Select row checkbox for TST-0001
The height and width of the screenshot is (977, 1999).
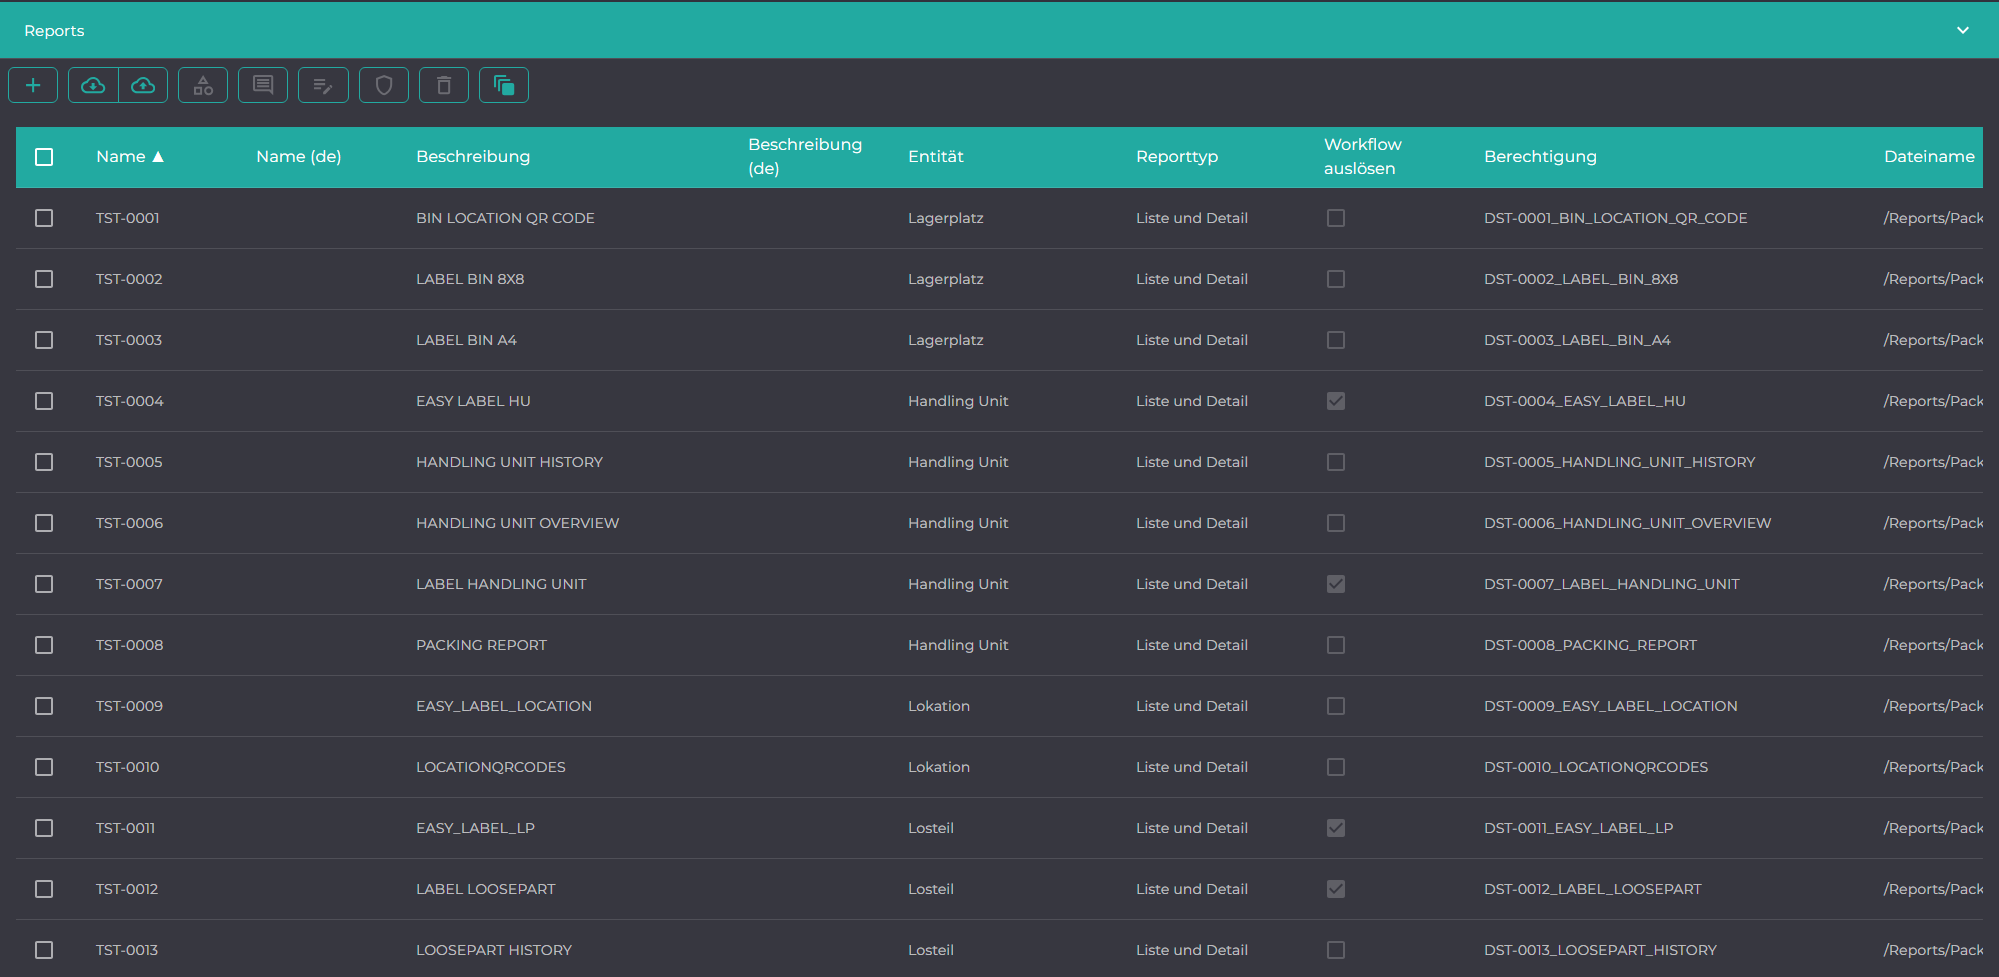click(44, 218)
